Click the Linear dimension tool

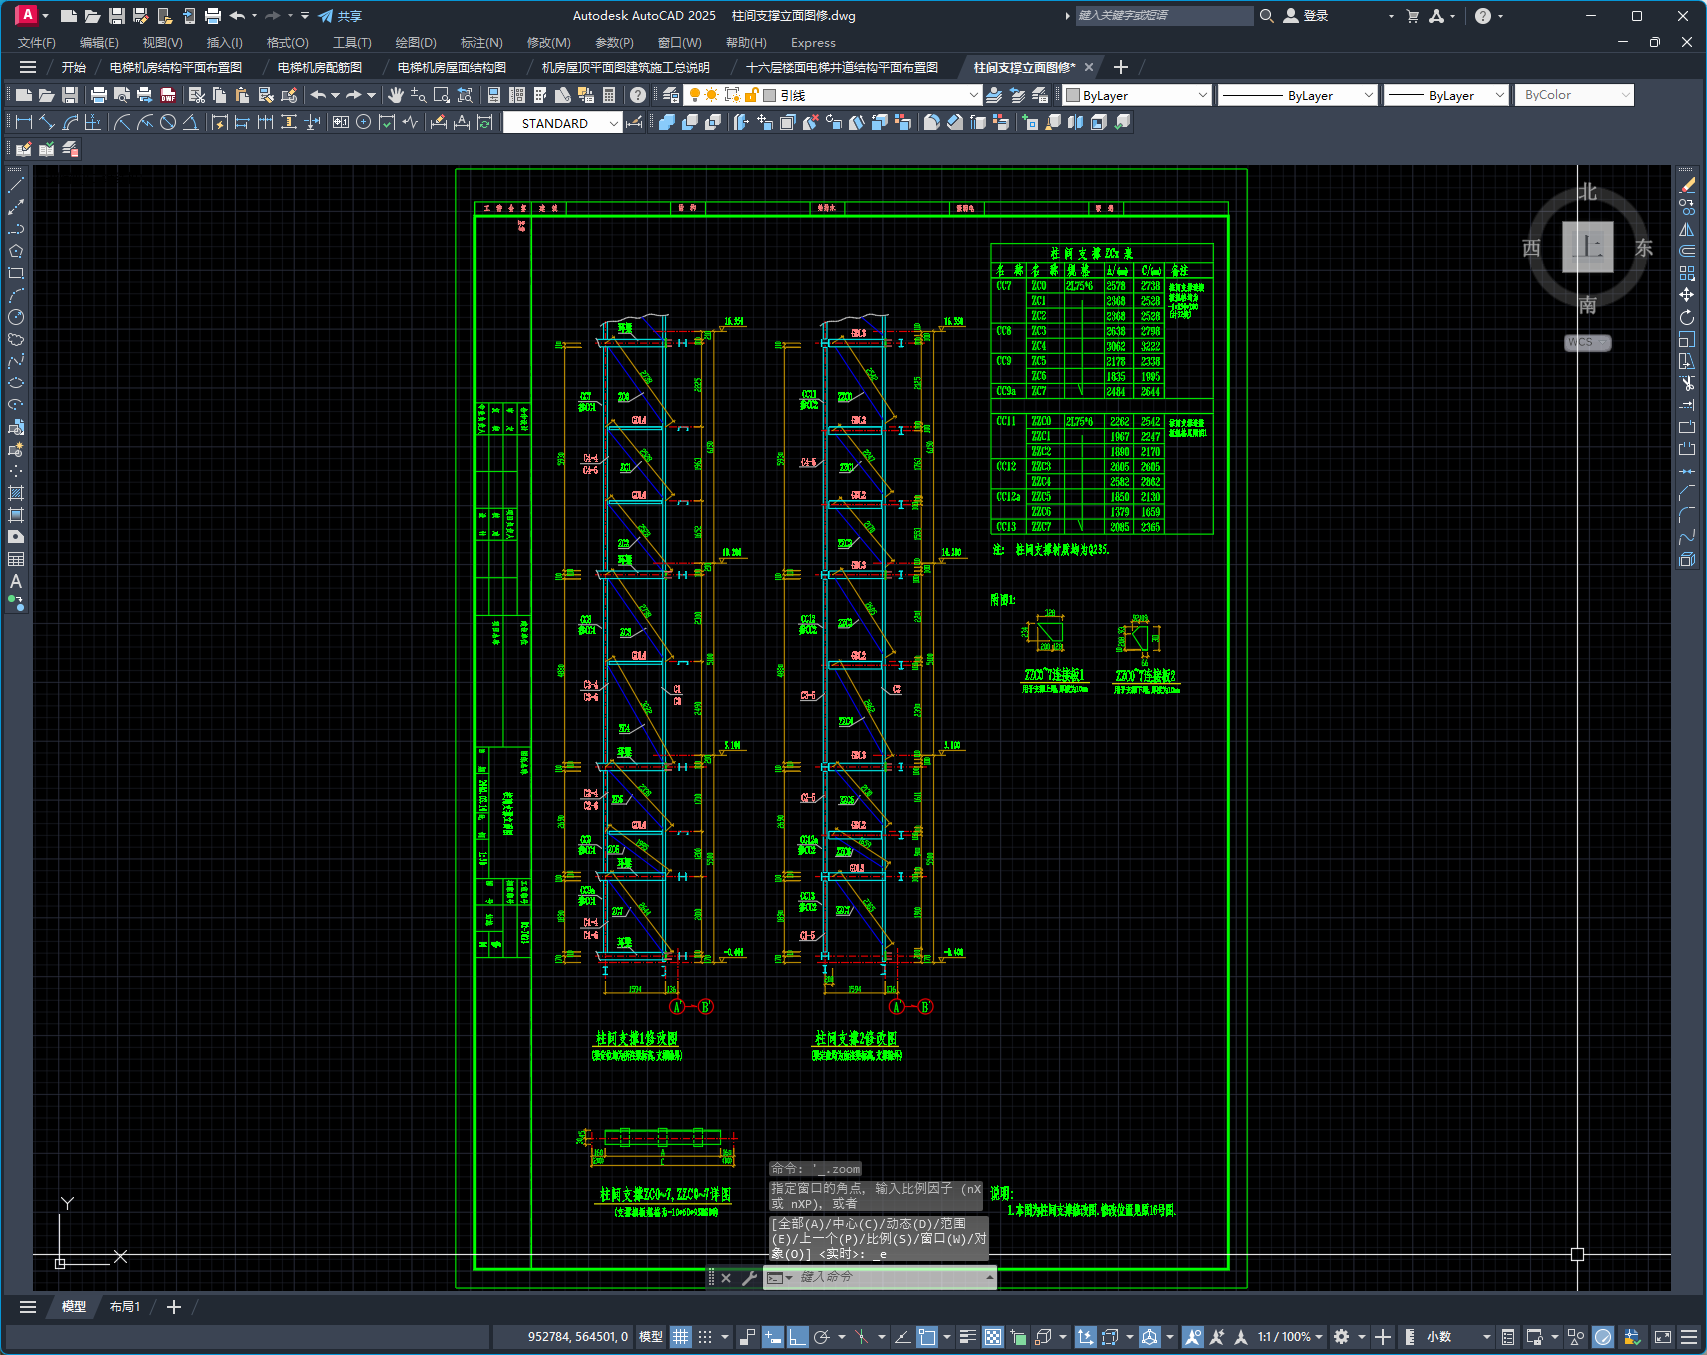25,122
